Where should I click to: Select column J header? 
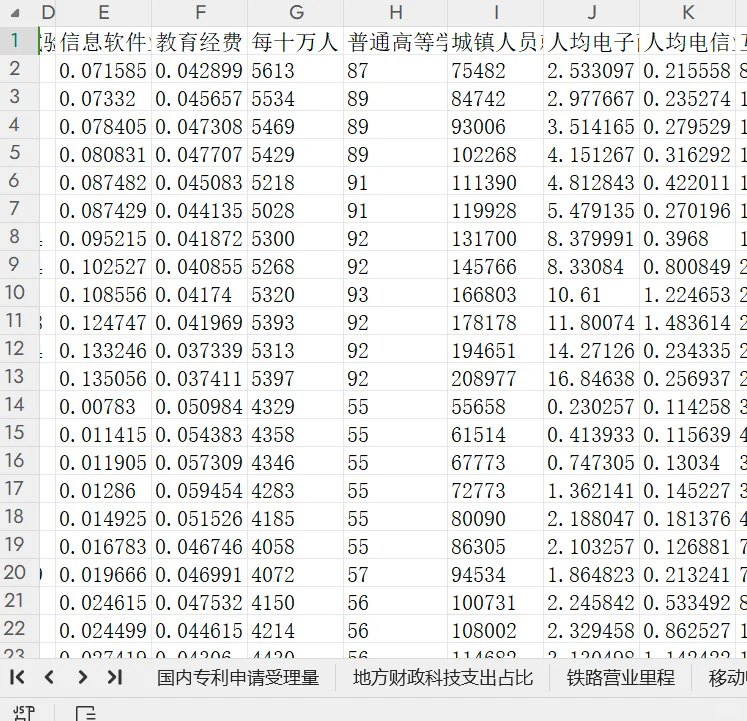tap(592, 12)
